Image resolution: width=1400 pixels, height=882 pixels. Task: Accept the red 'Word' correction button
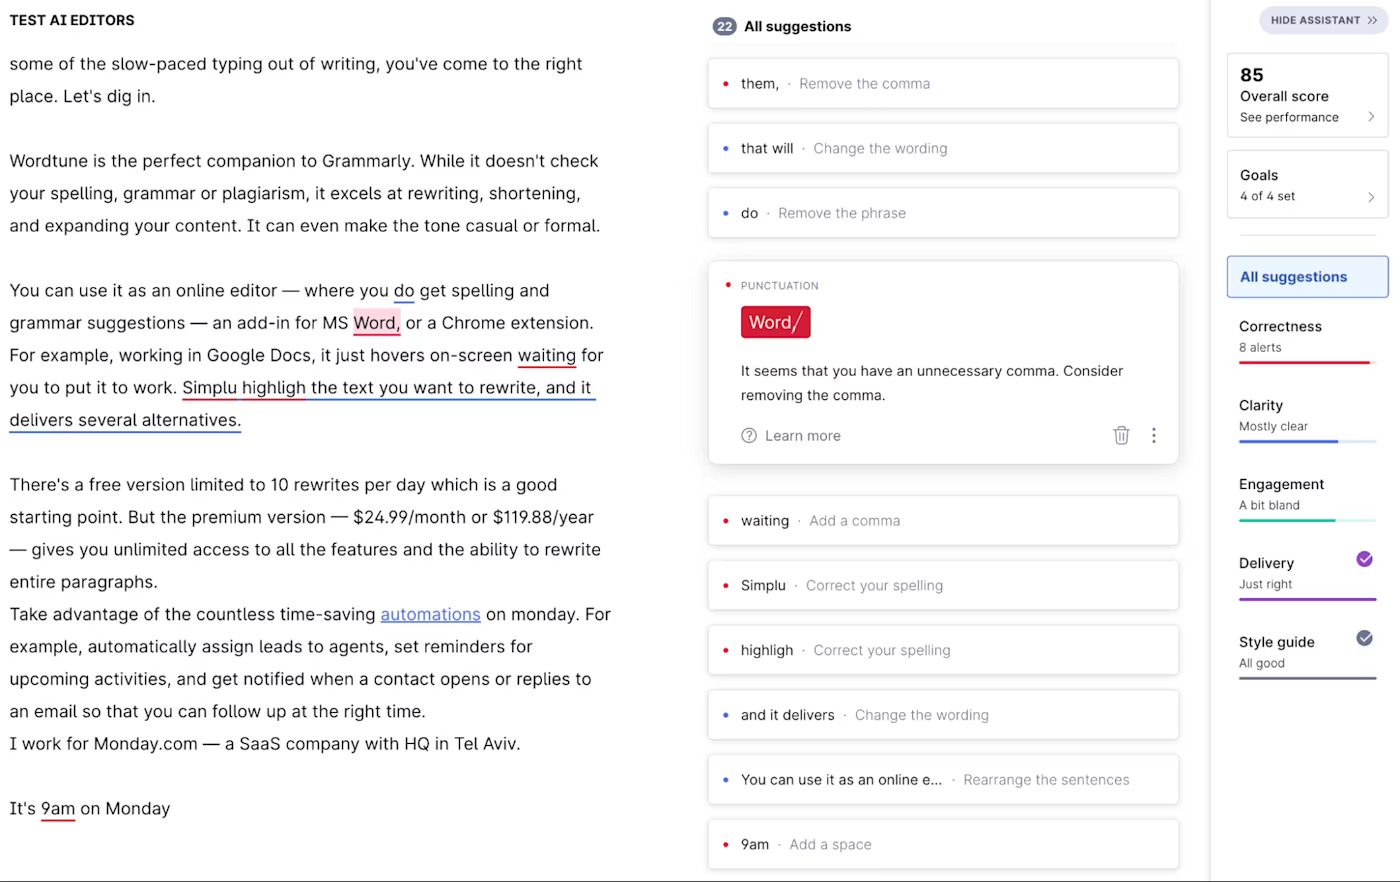click(775, 322)
